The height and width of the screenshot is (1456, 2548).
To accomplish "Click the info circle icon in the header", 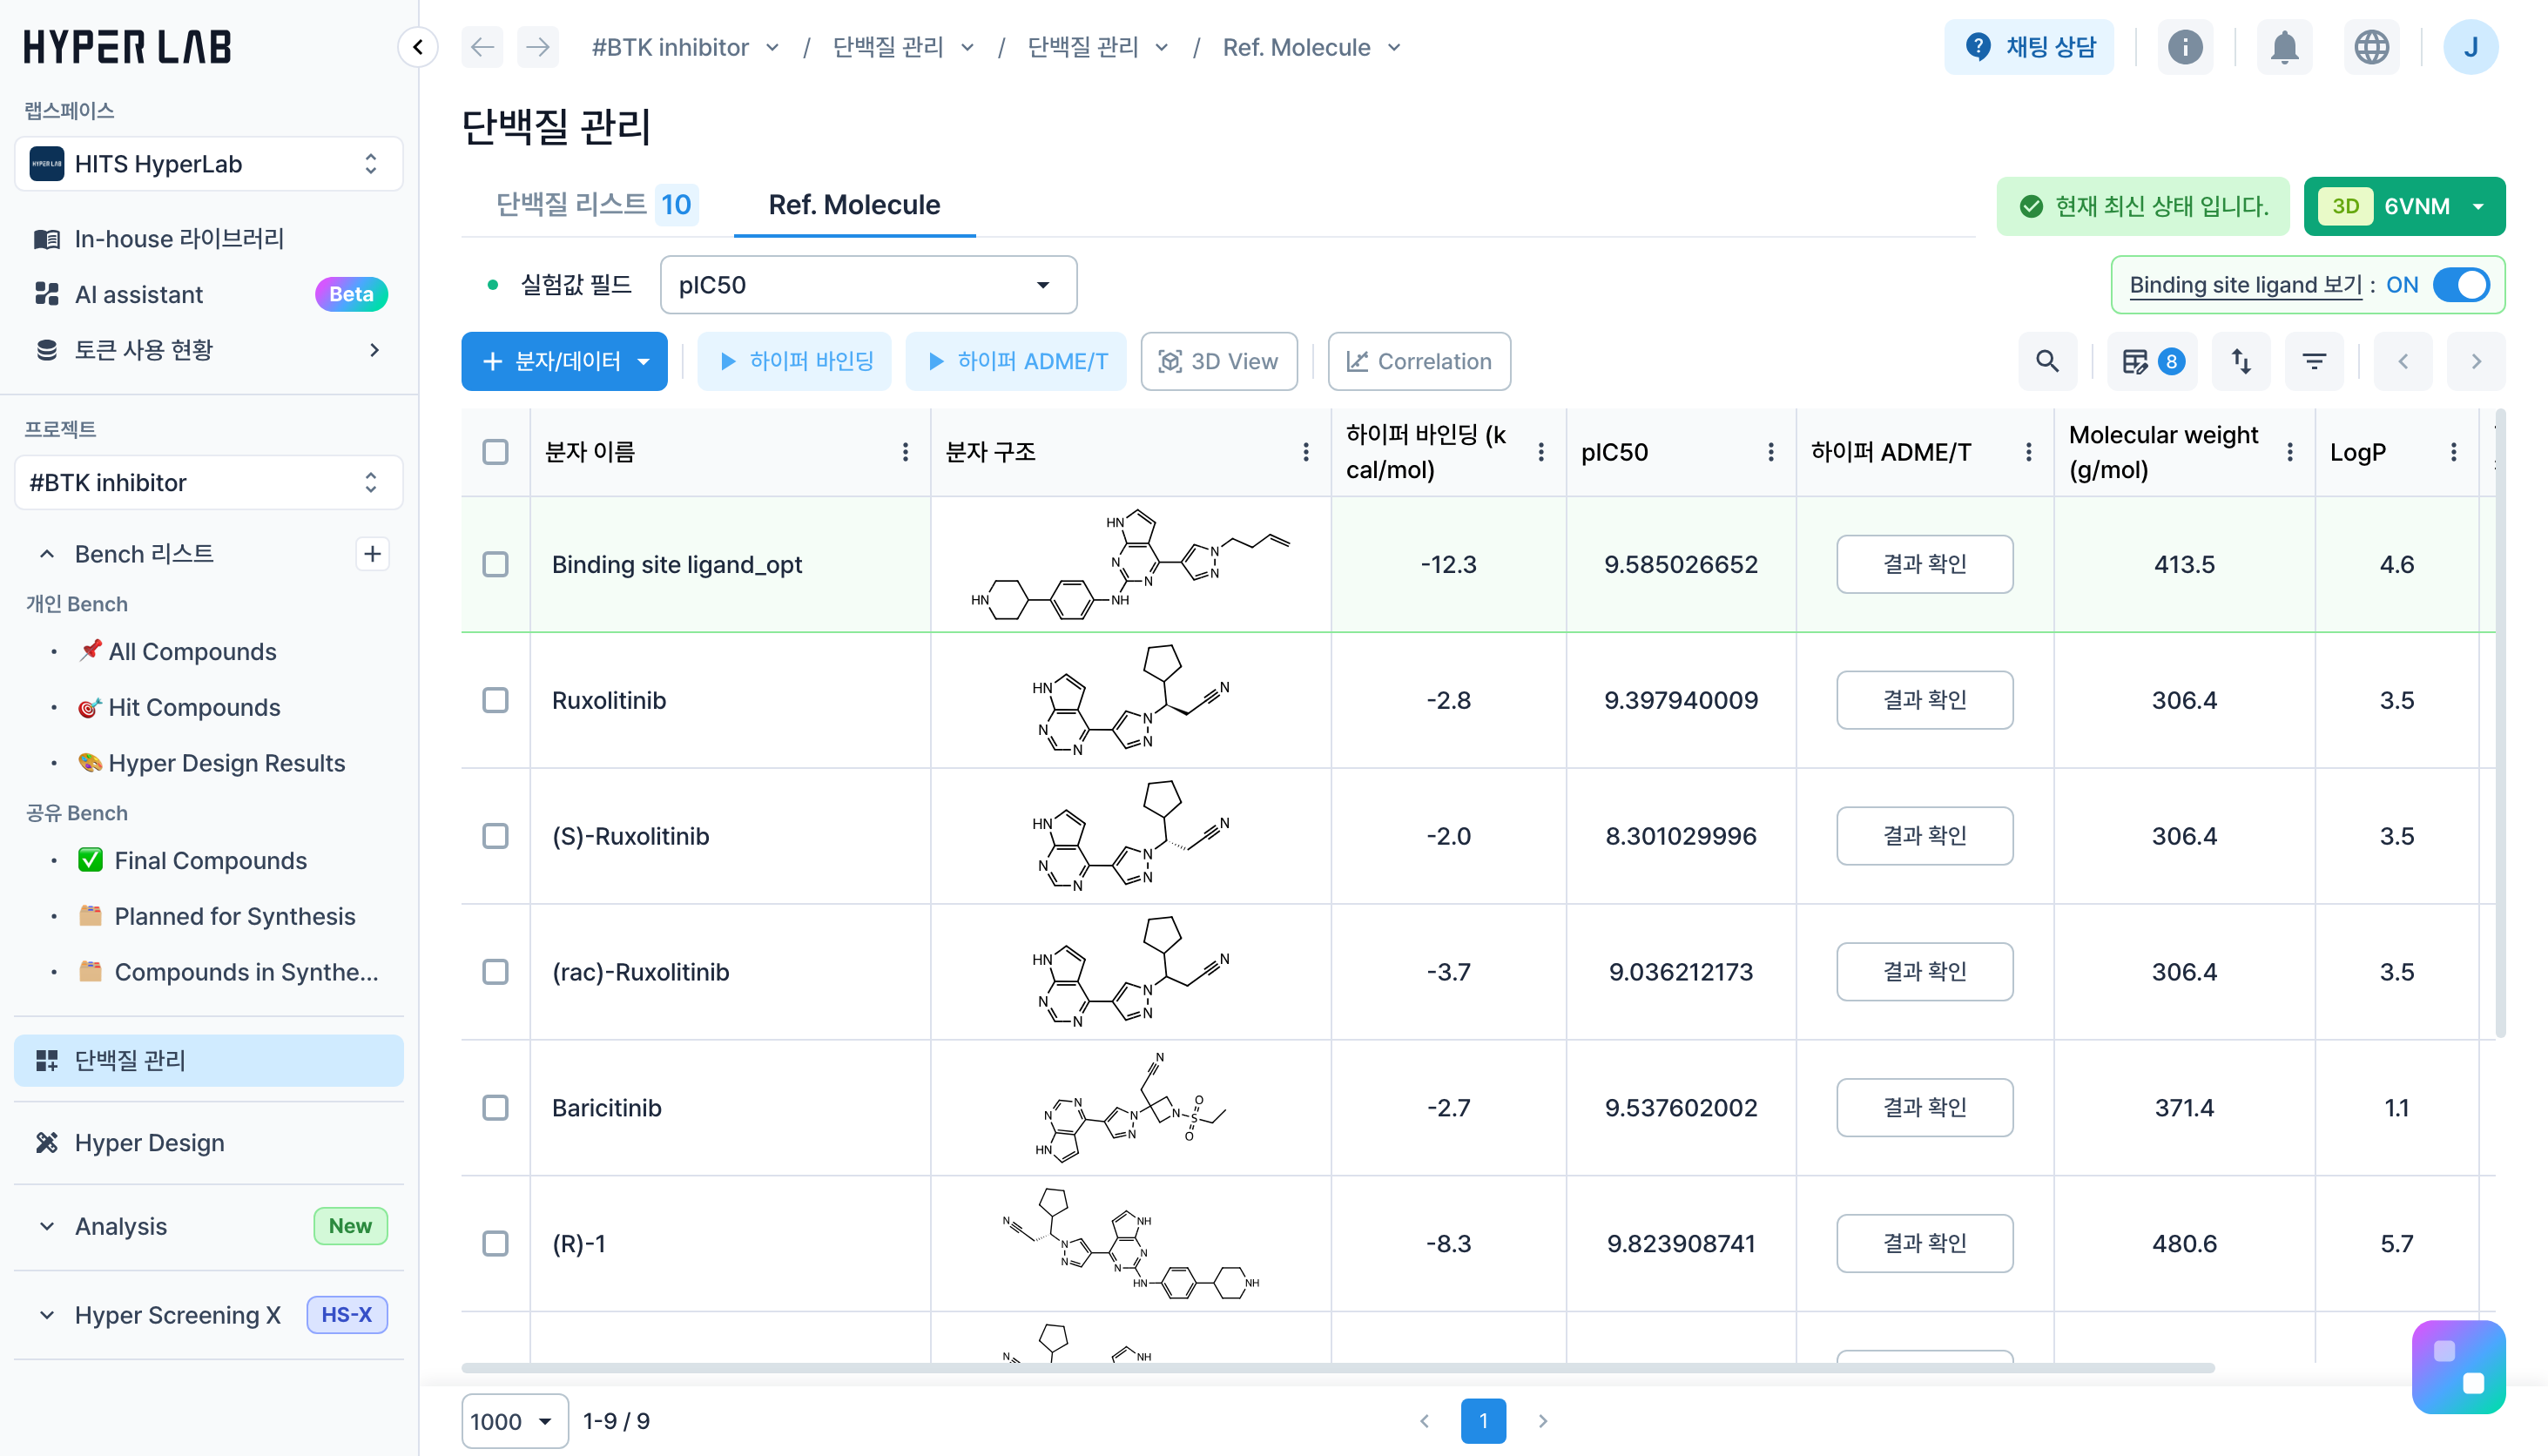I will click(x=2185, y=47).
